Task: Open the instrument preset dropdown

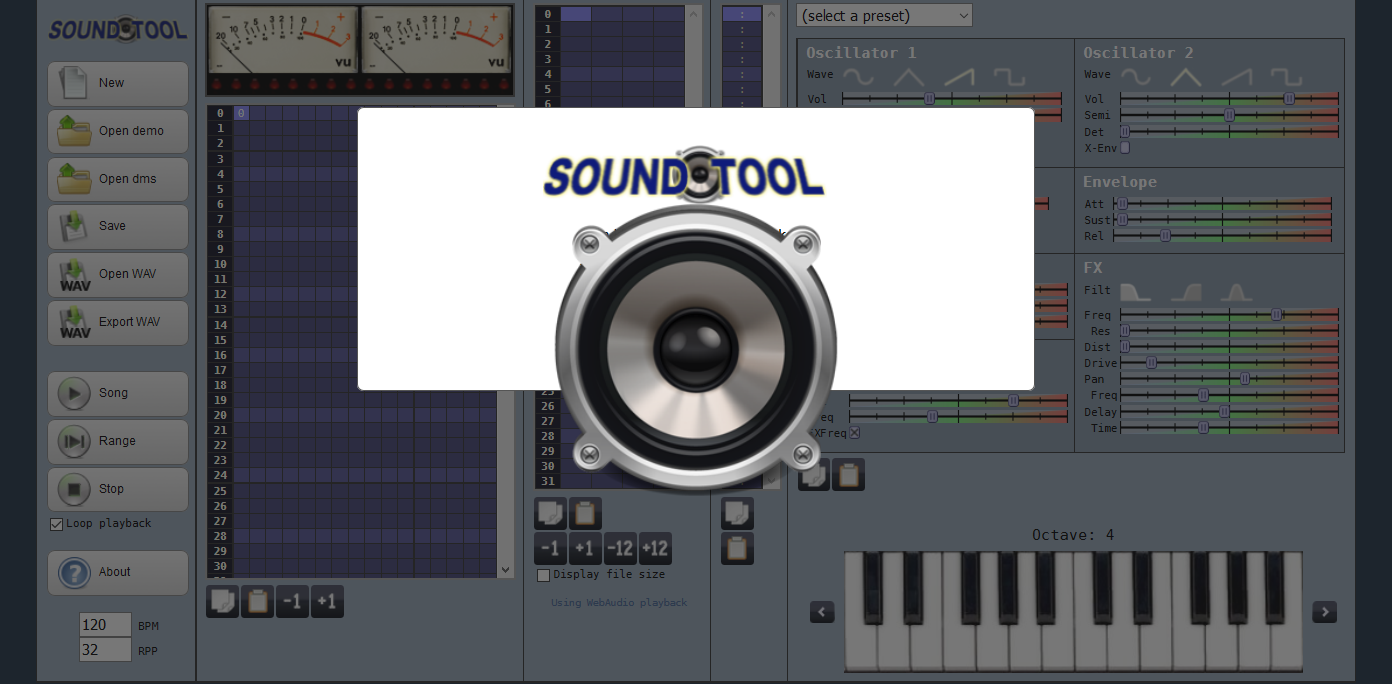Action: coord(884,16)
